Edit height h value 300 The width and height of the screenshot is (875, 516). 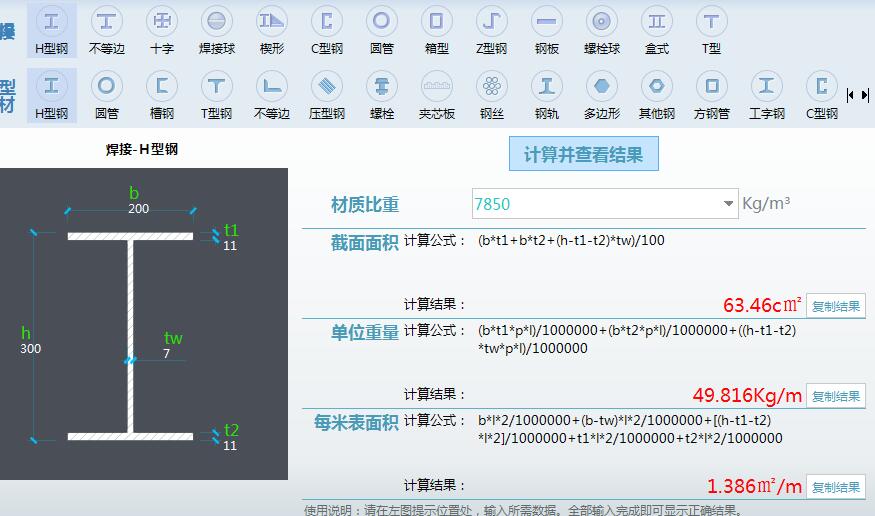click(x=31, y=349)
